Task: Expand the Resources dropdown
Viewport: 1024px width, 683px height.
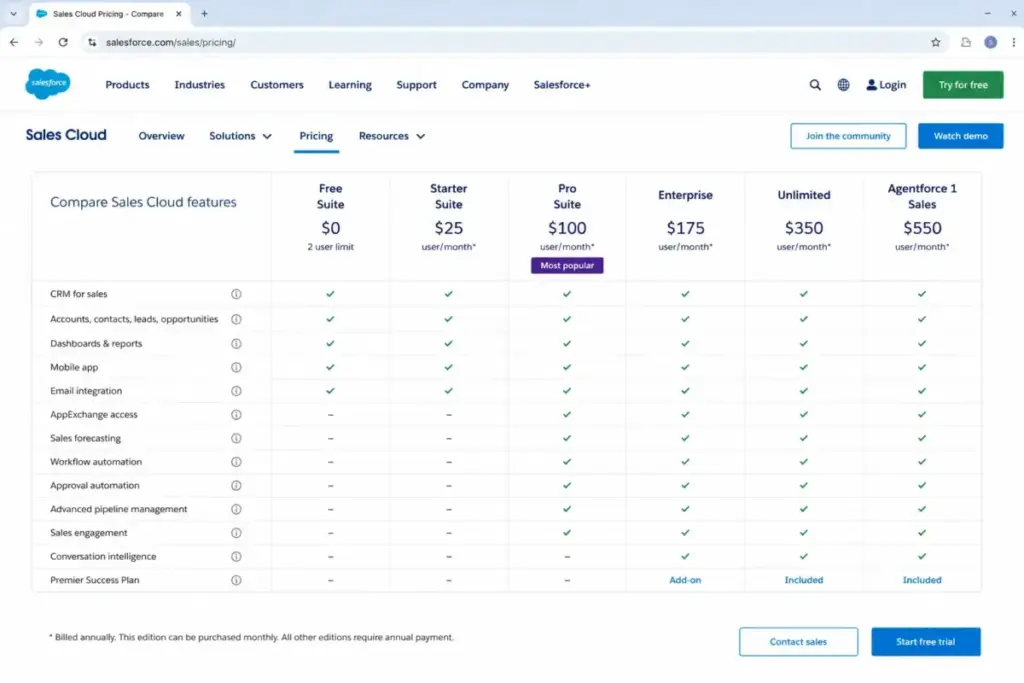Action: click(392, 136)
